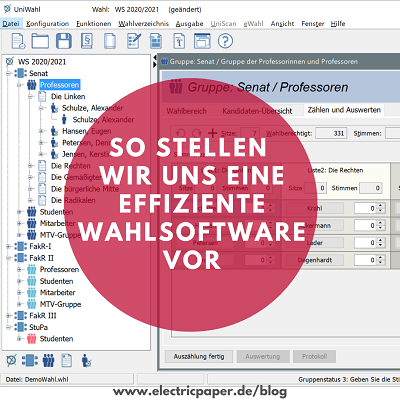Open the Ausgabe menu
This screenshot has width=400, height=400.
[189, 24]
